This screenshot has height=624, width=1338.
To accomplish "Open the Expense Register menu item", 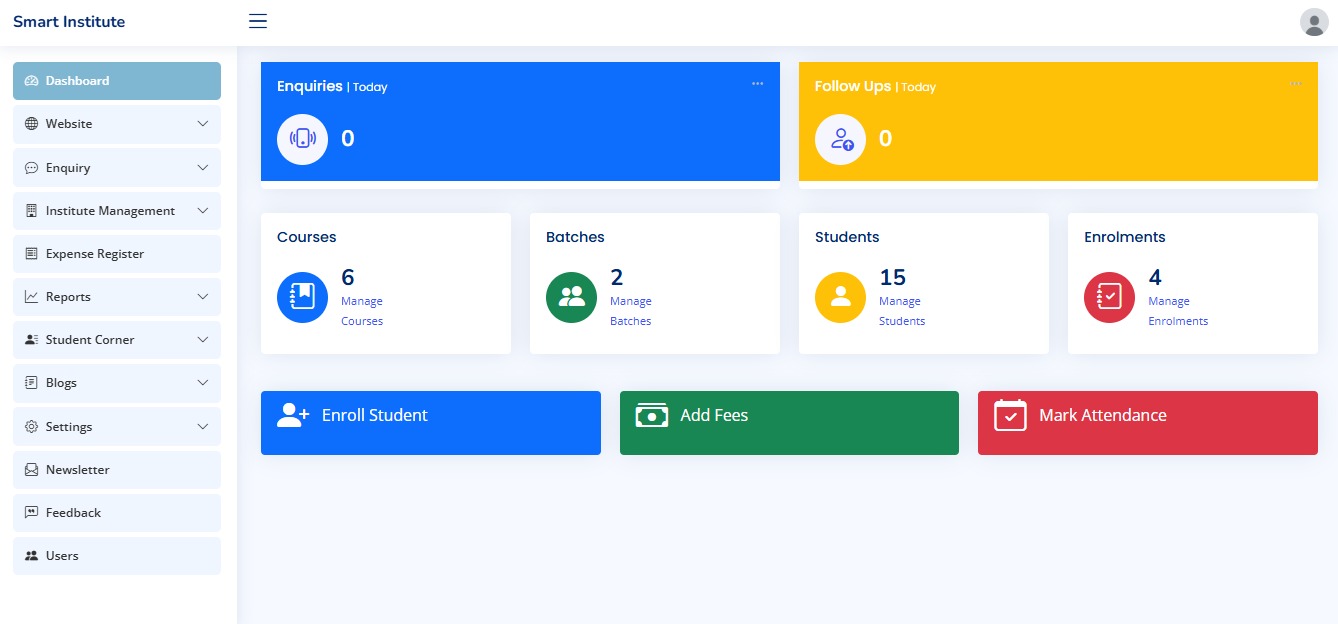I will [x=95, y=254].
